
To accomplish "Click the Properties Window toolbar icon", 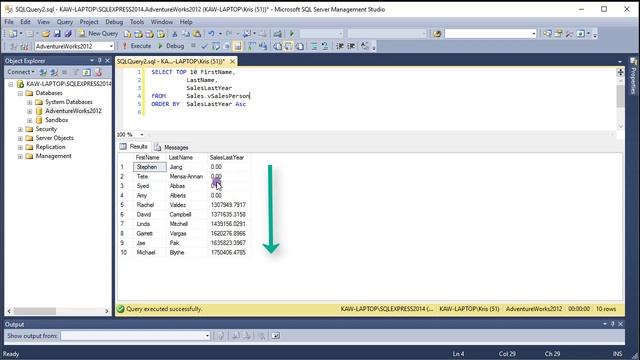I will [x=558, y=33].
